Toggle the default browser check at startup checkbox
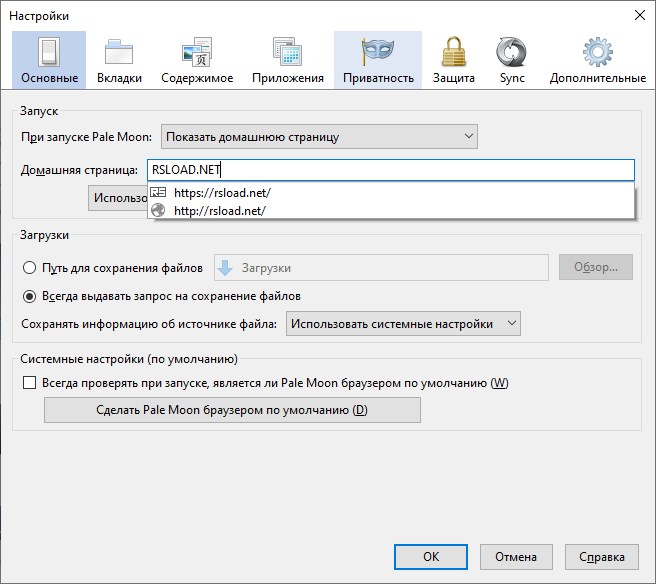The height and width of the screenshot is (584, 656). 29,383
